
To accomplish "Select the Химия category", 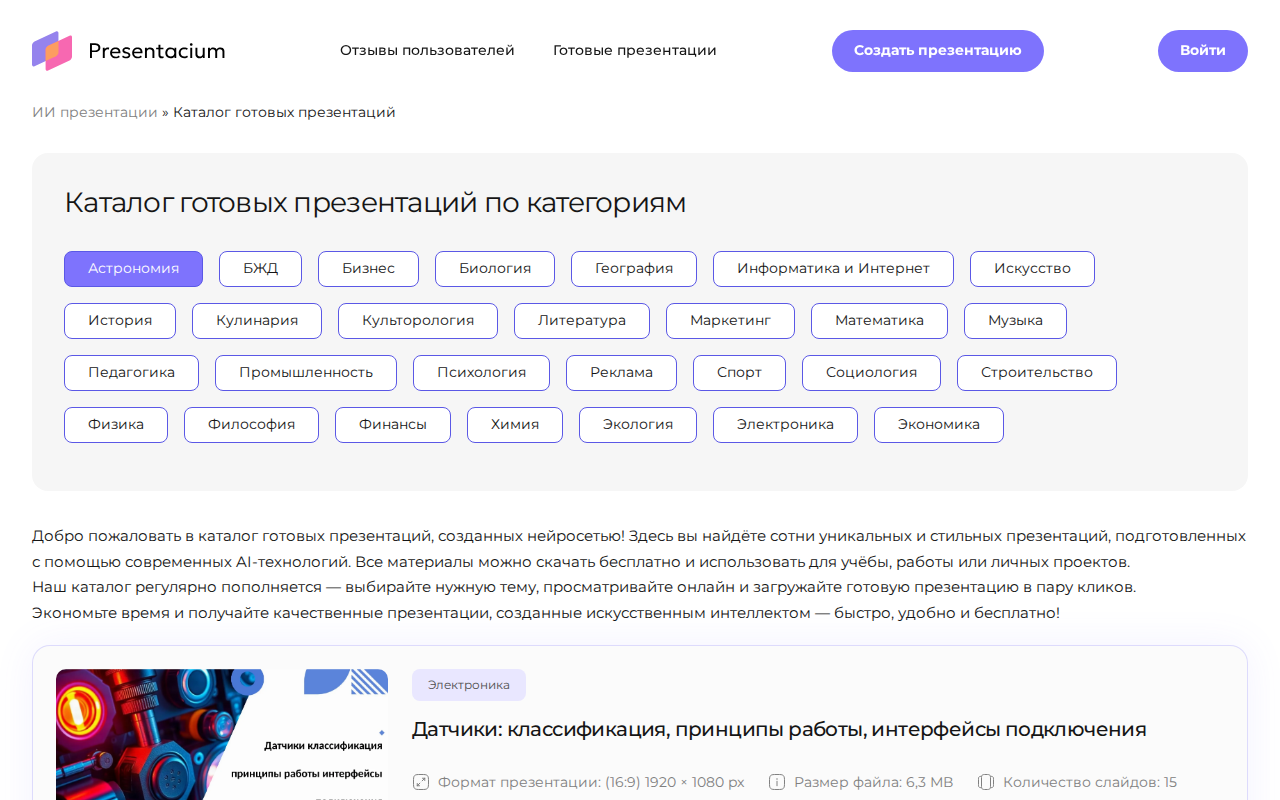I will (515, 425).
